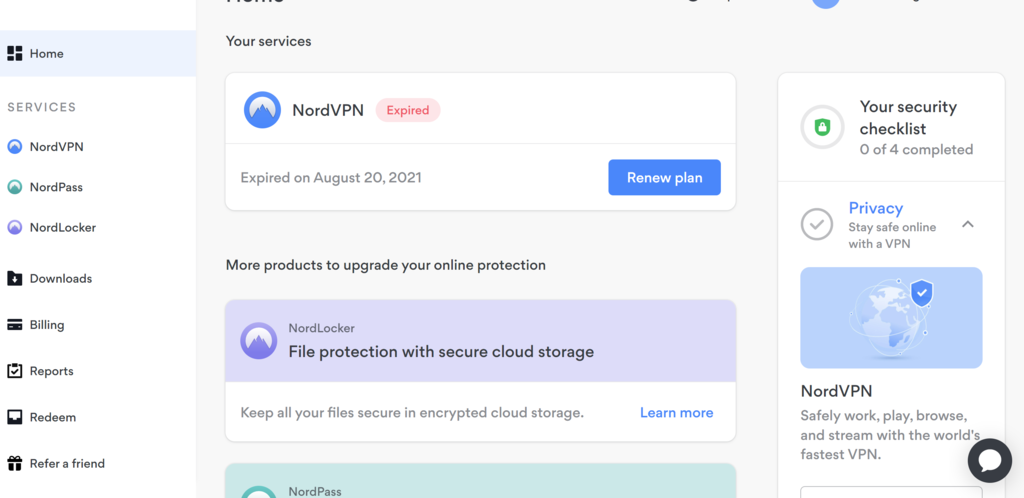This screenshot has height=498, width=1024.
Task: Click the green lock security checklist icon
Action: point(822,127)
